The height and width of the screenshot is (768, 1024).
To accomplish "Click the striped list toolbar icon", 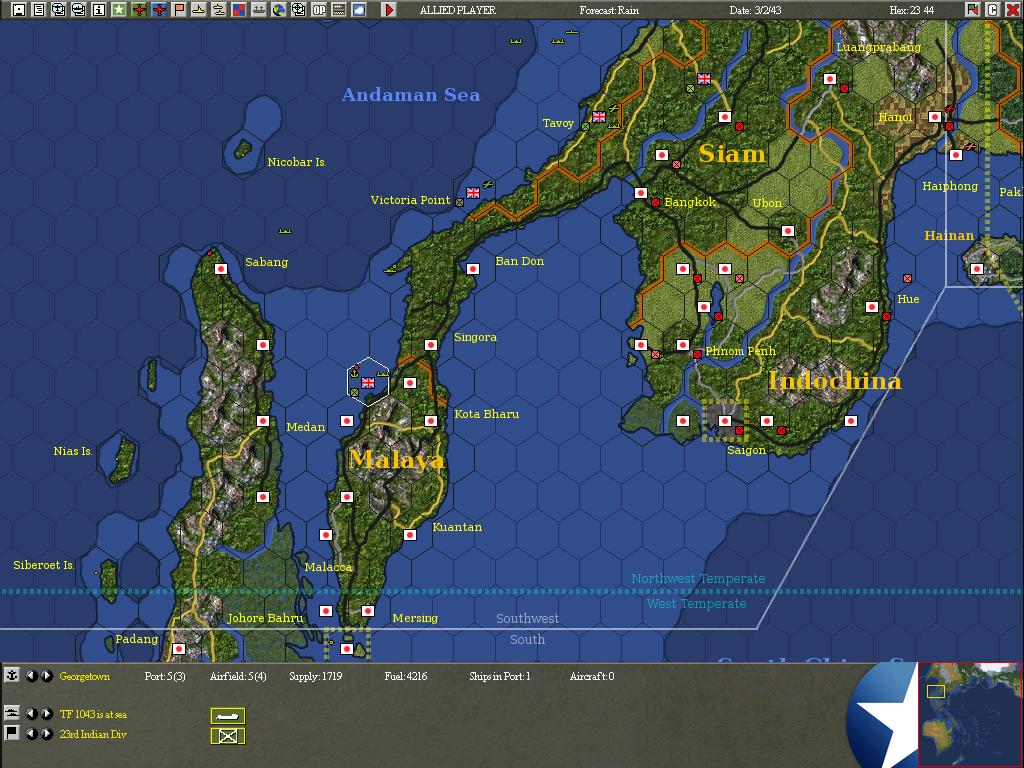I will [339, 10].
